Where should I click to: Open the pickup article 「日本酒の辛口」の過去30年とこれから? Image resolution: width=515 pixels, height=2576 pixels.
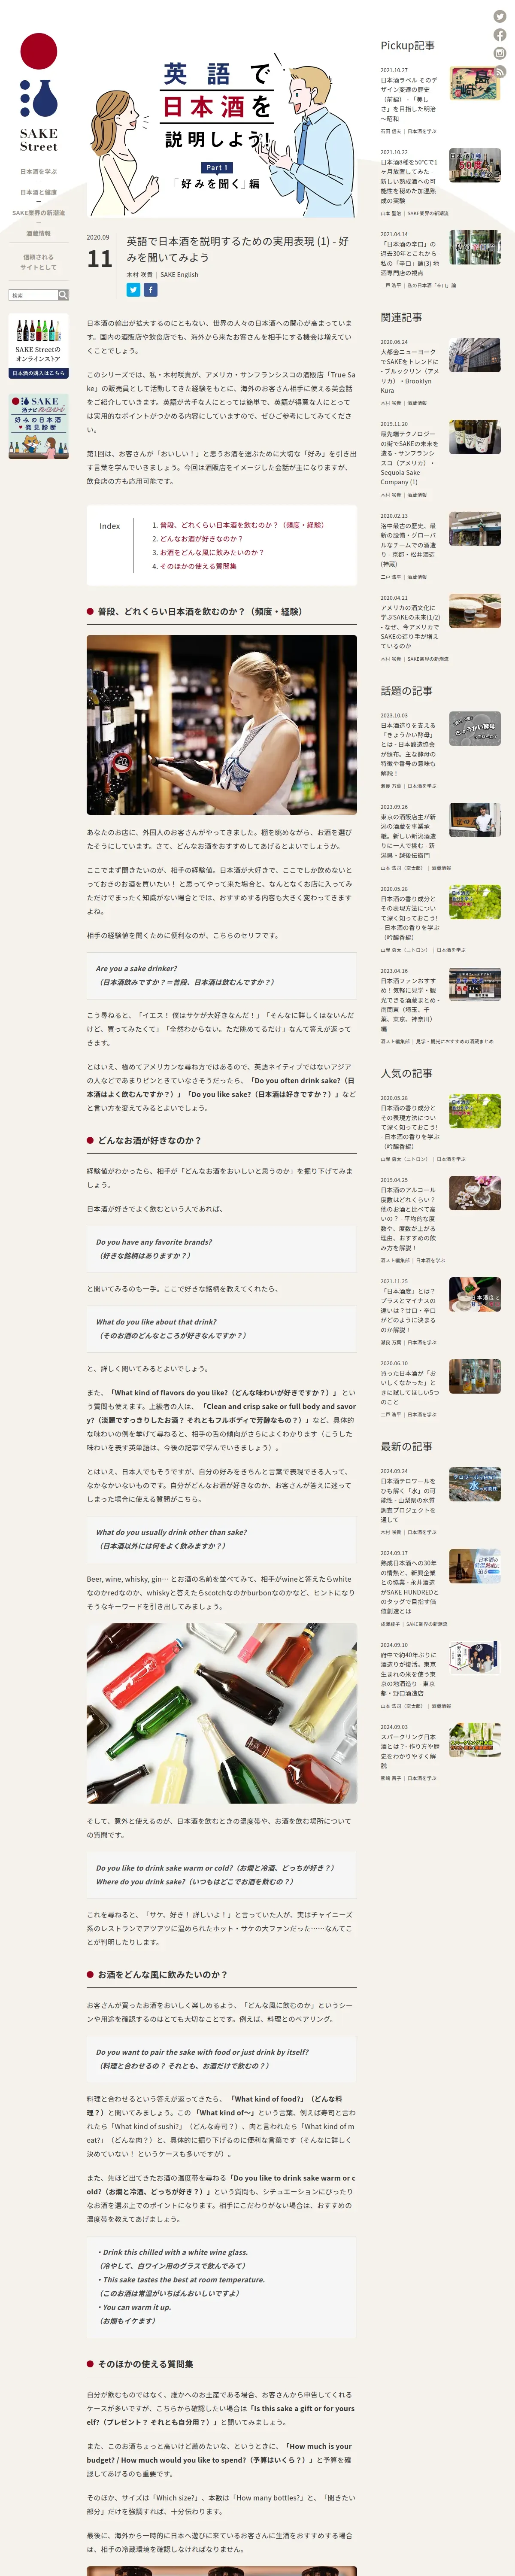(x=409, y=258)
